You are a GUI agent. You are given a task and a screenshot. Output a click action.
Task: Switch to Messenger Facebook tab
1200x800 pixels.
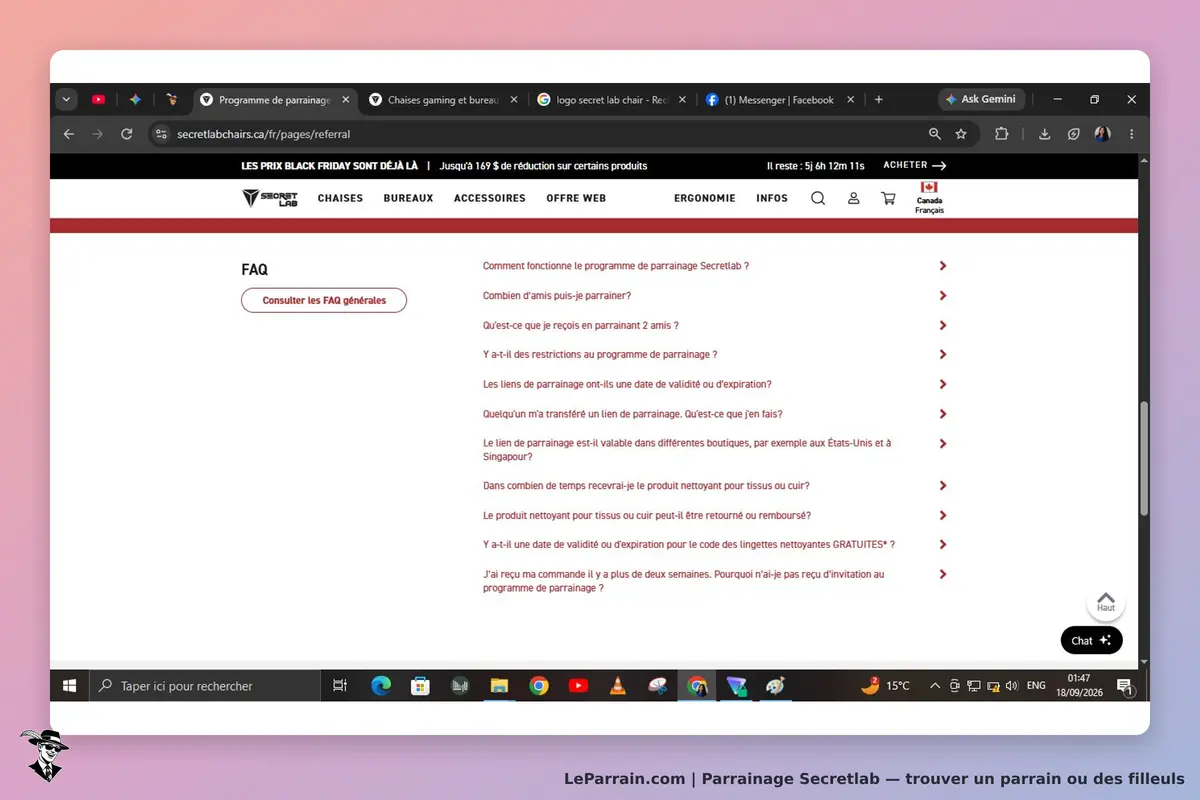click(781, 99)
